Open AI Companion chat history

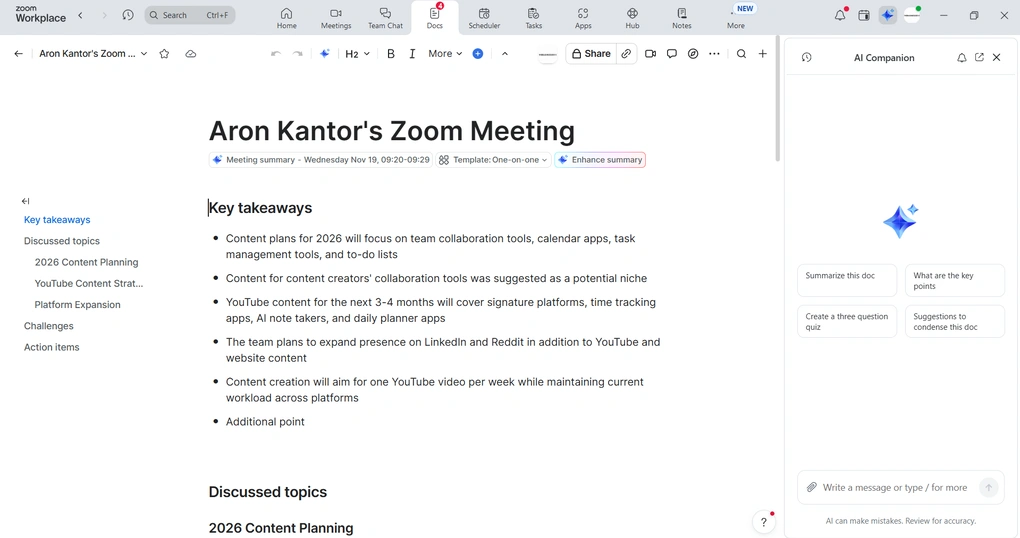point(807,57)
